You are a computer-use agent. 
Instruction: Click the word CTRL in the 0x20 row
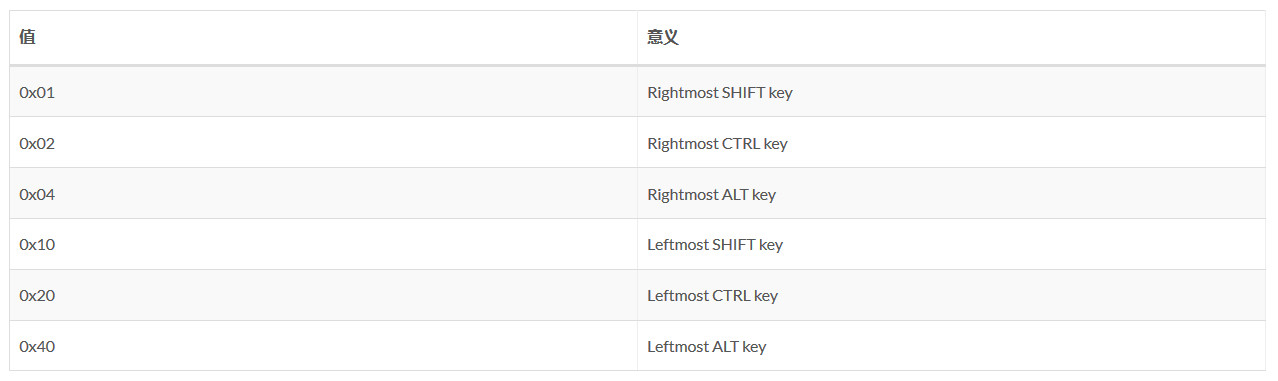(x=731, y=295)
